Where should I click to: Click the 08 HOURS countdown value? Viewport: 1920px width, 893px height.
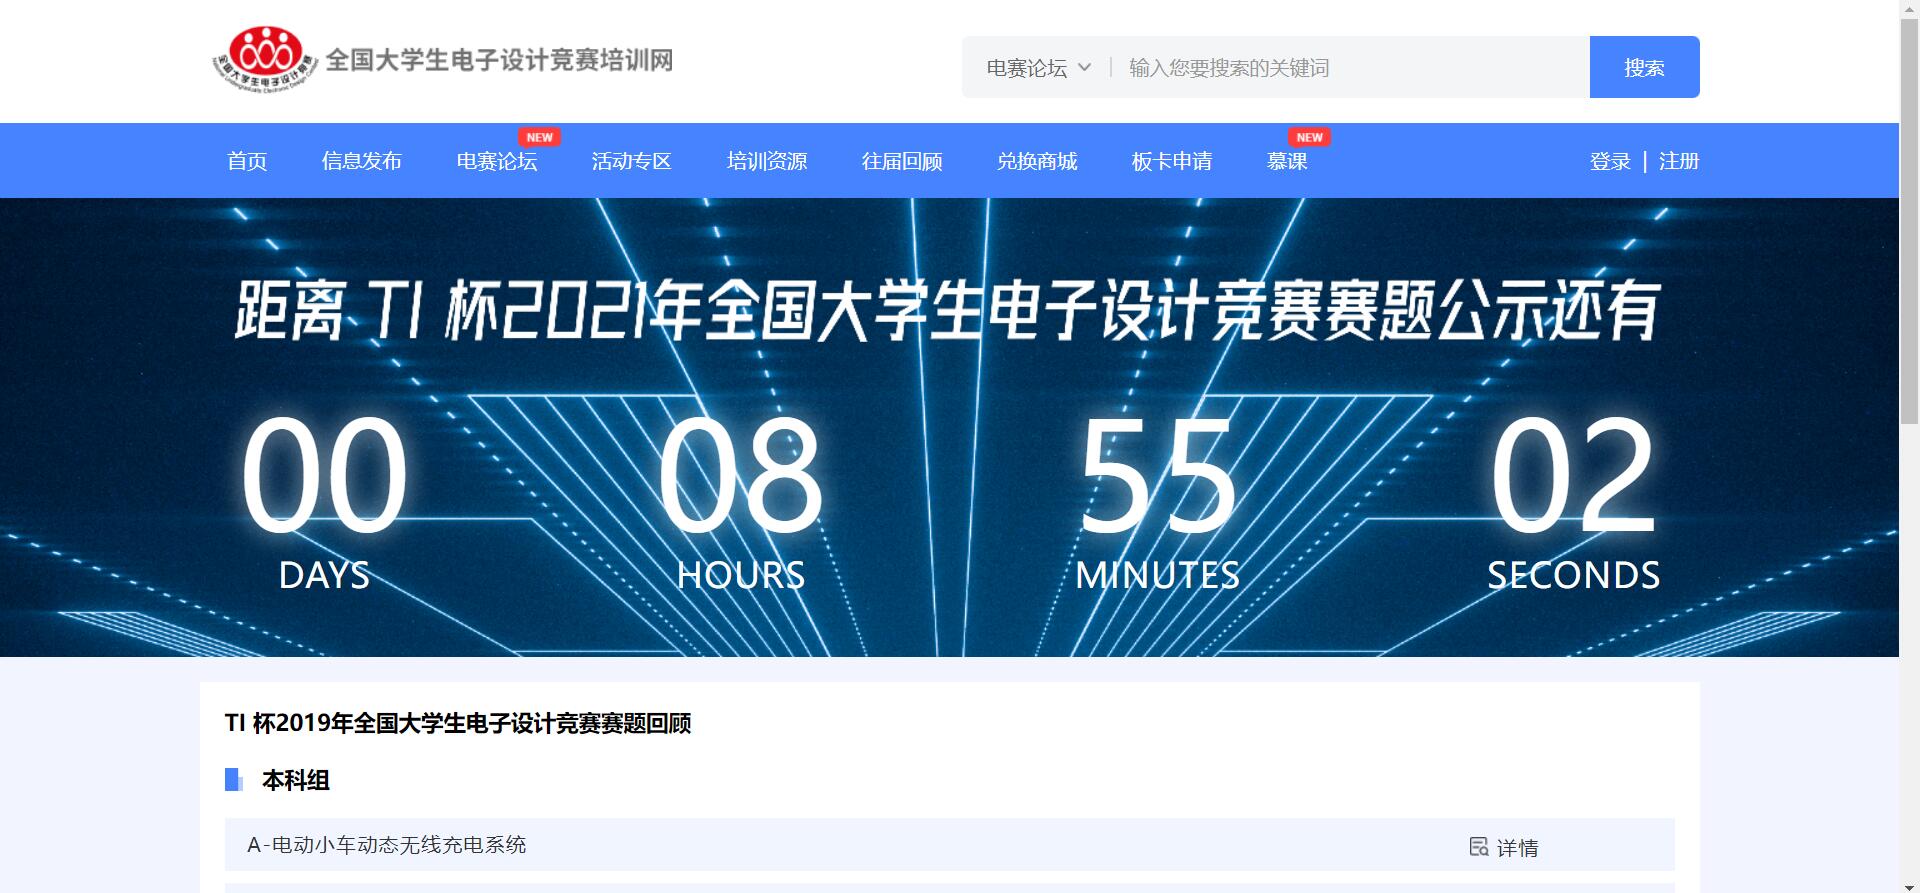[741, 475]
